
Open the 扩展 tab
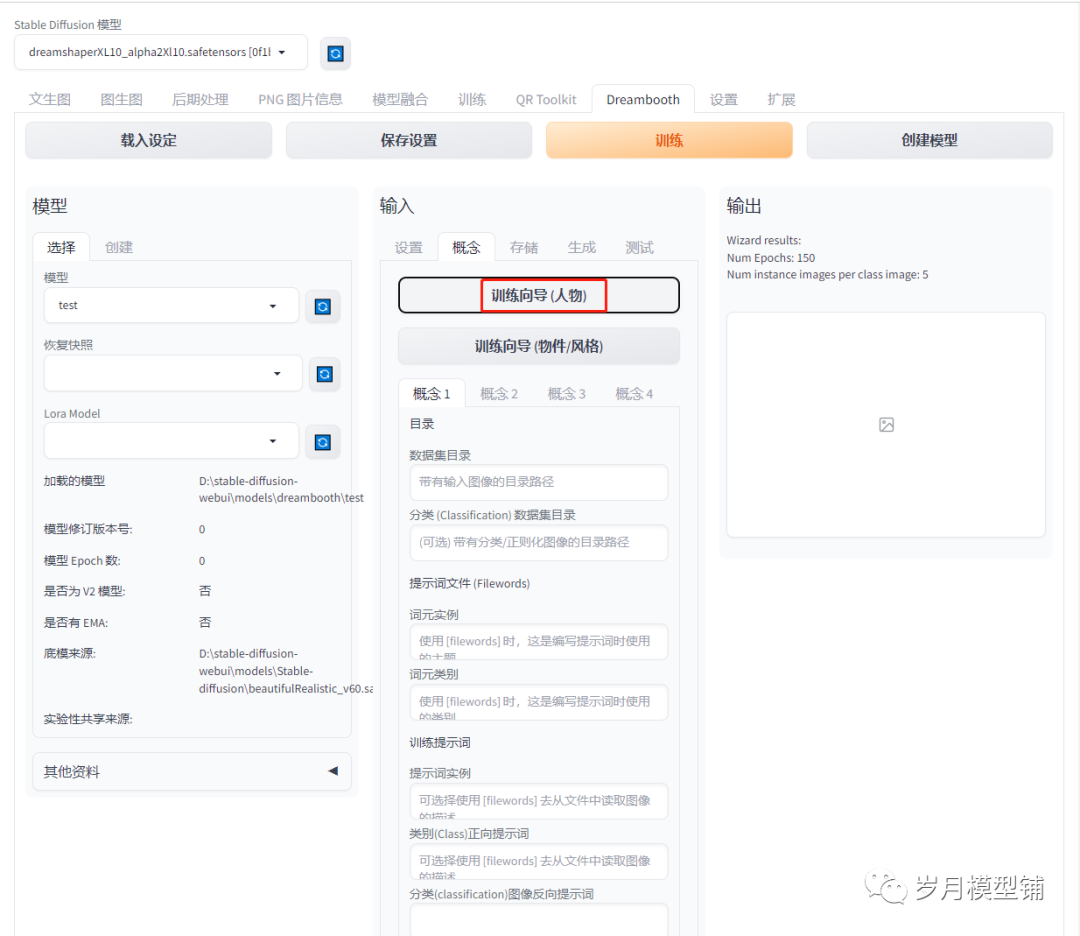(x=781, y=99)
